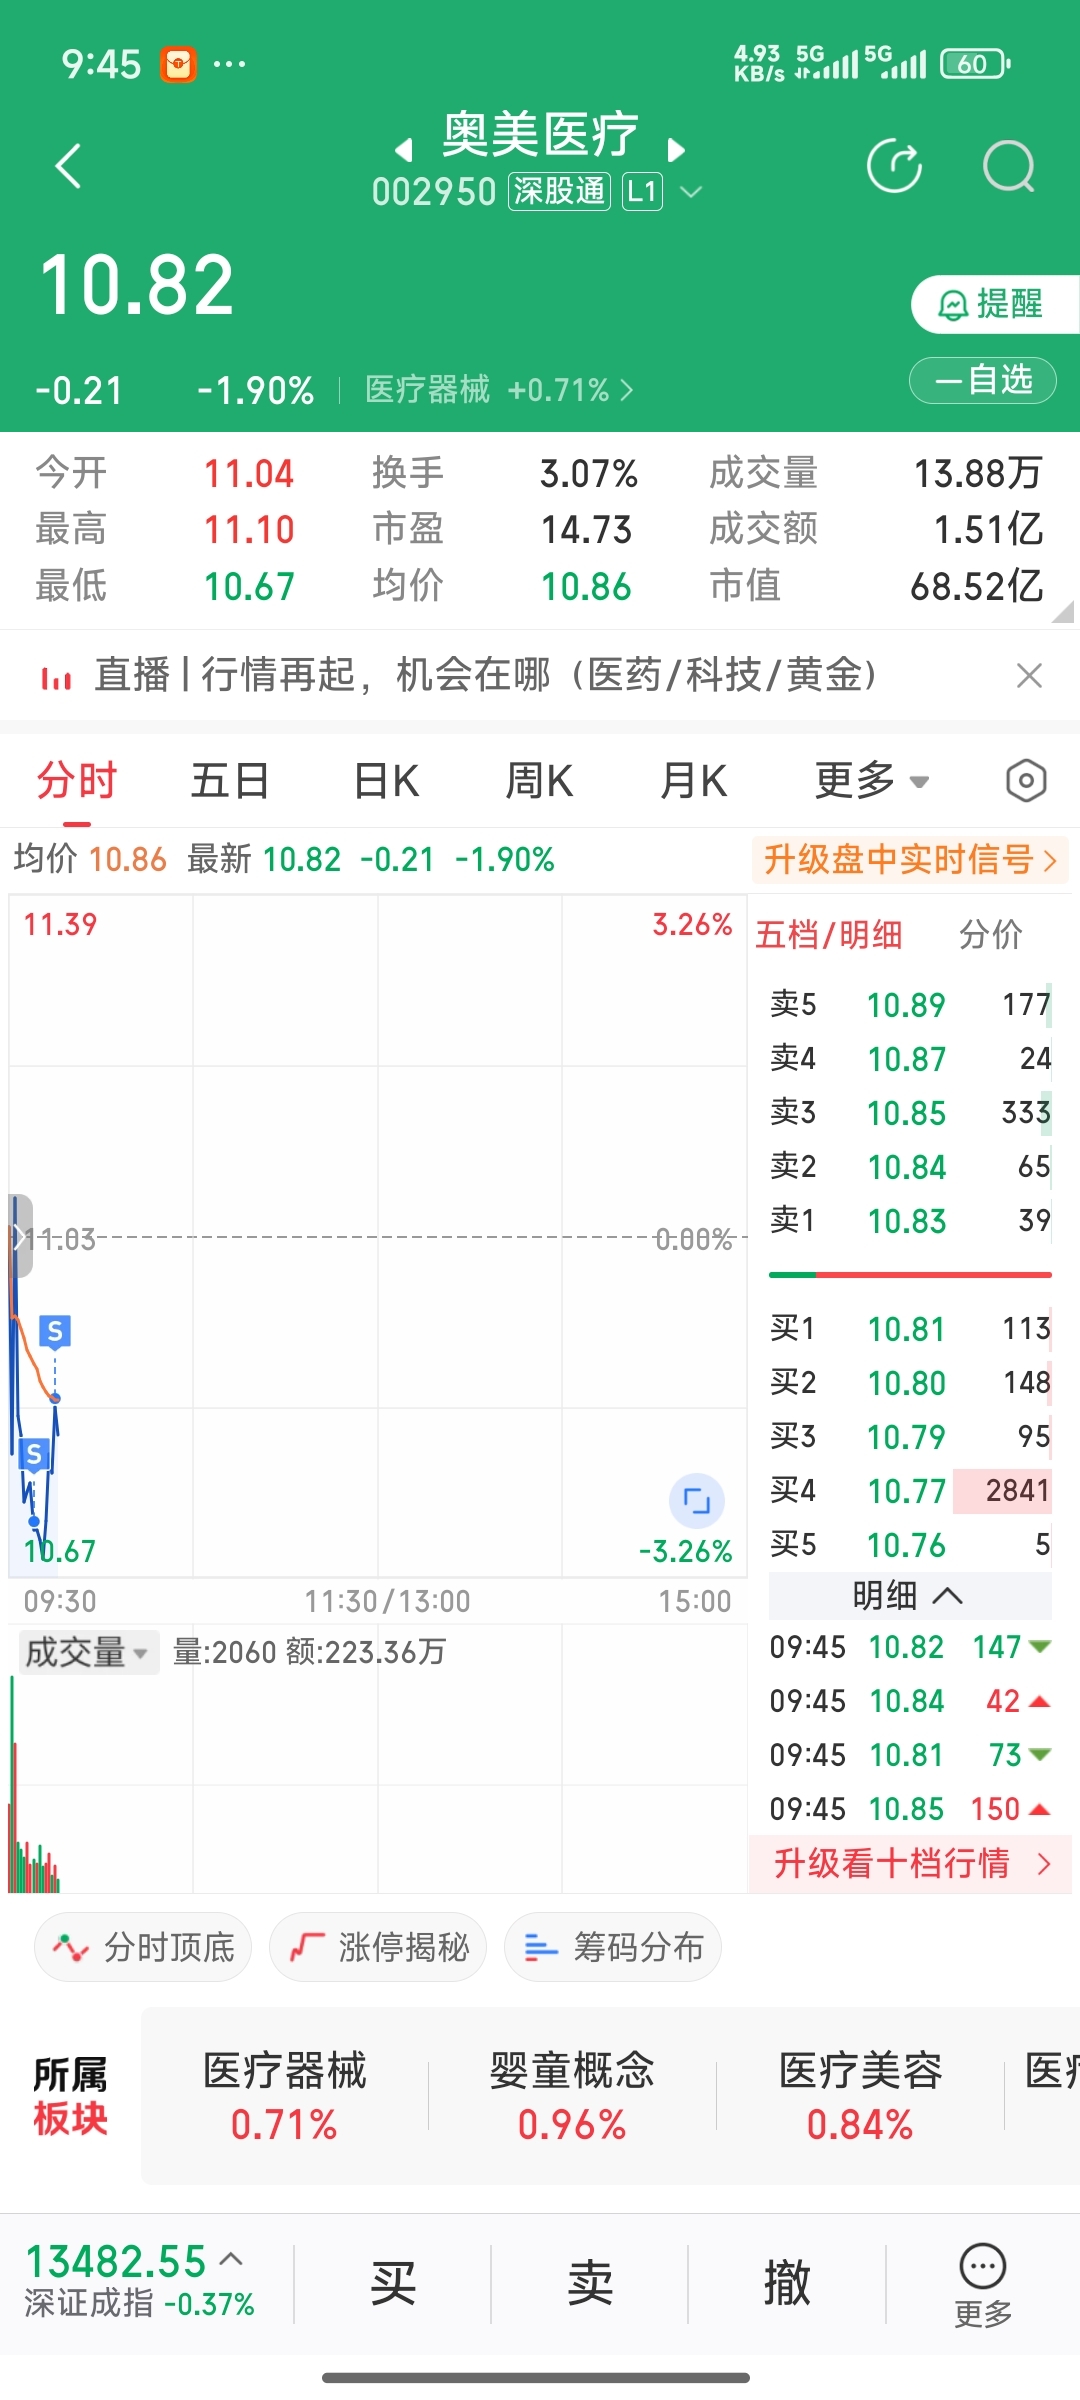Expand stock info chevron beside L1
The width and height of the screenshot is (1080, 2400).
tap(691, 191)
